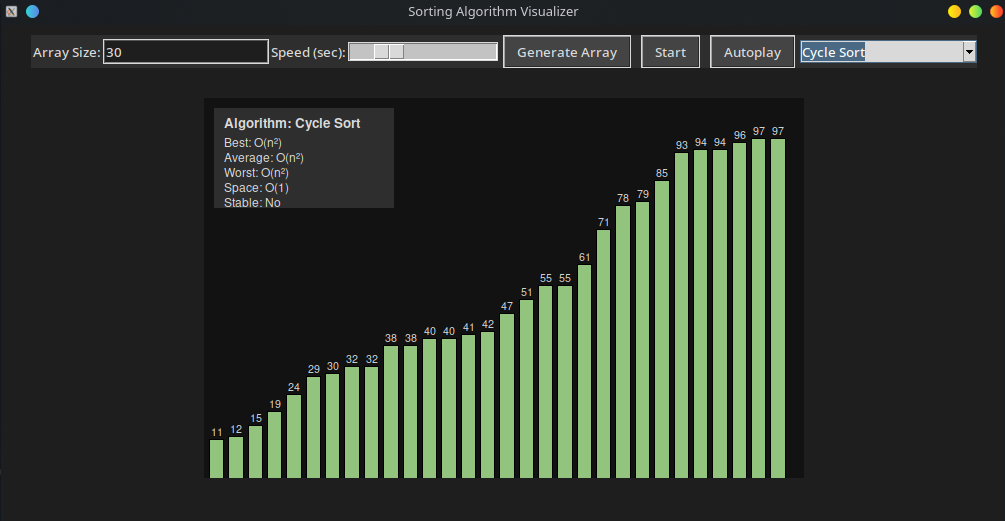The width and height of the screenshot is (1005, 521).
Task: Select the Cycle Sort algorithm combo box
Action: click(888, 52)
